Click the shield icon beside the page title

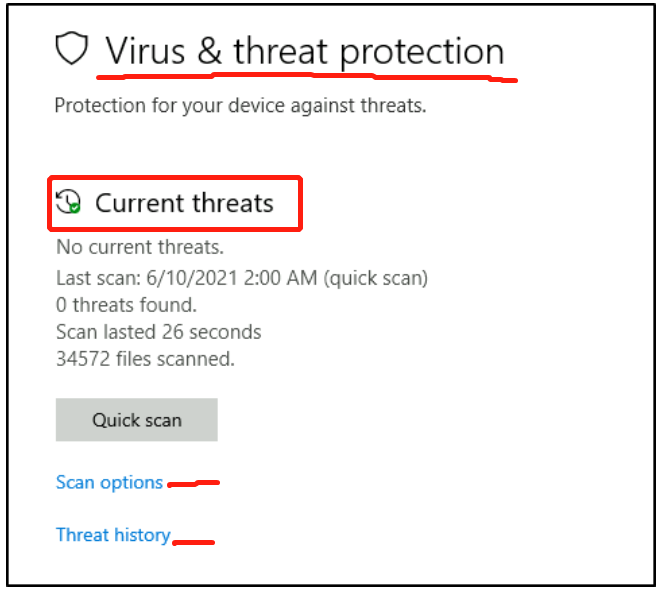pyautogui.click(x=72, y=49)
